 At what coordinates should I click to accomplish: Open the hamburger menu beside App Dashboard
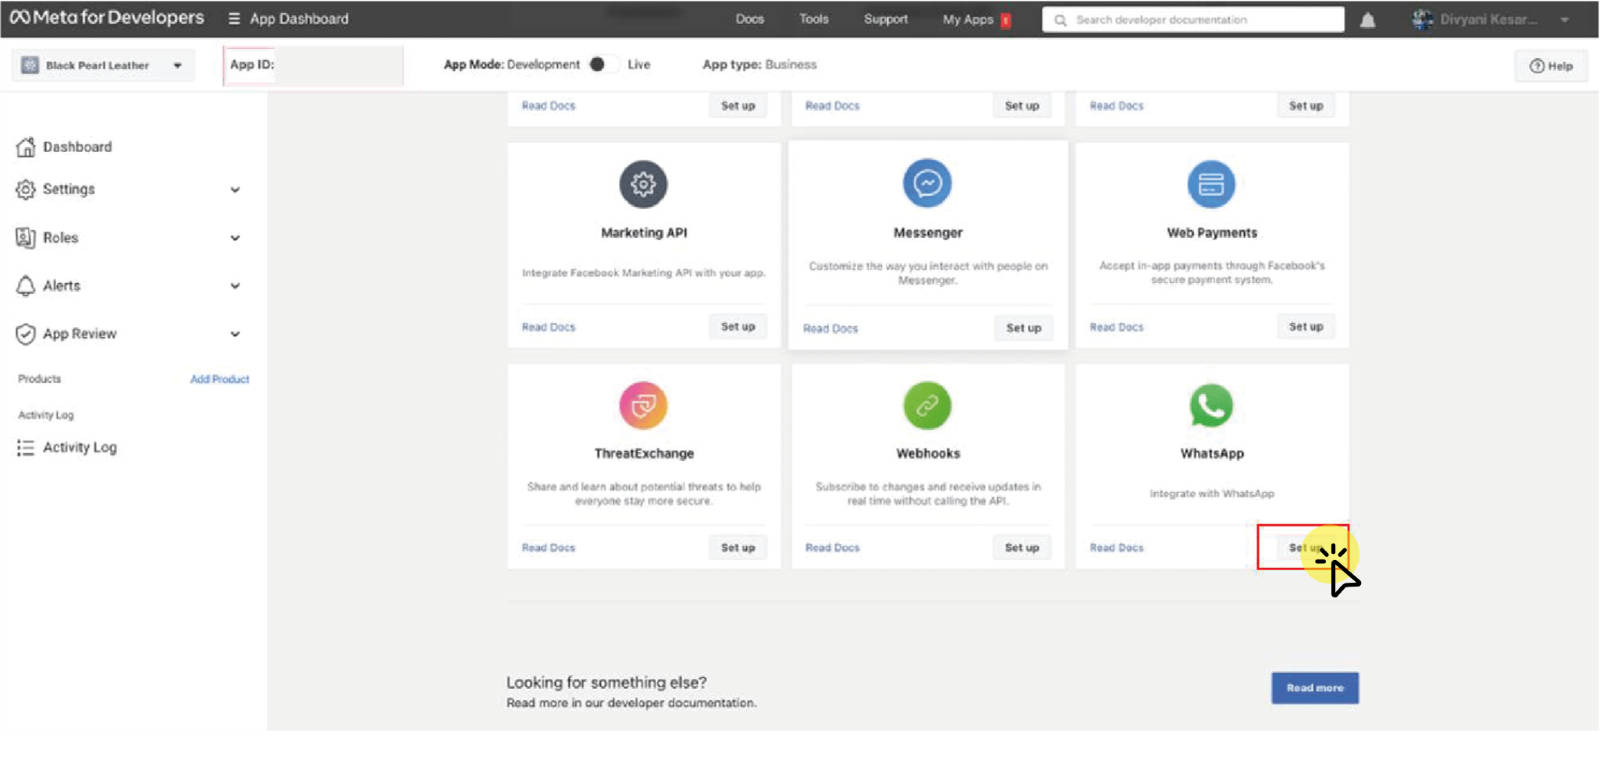click(x=234, y=19)
